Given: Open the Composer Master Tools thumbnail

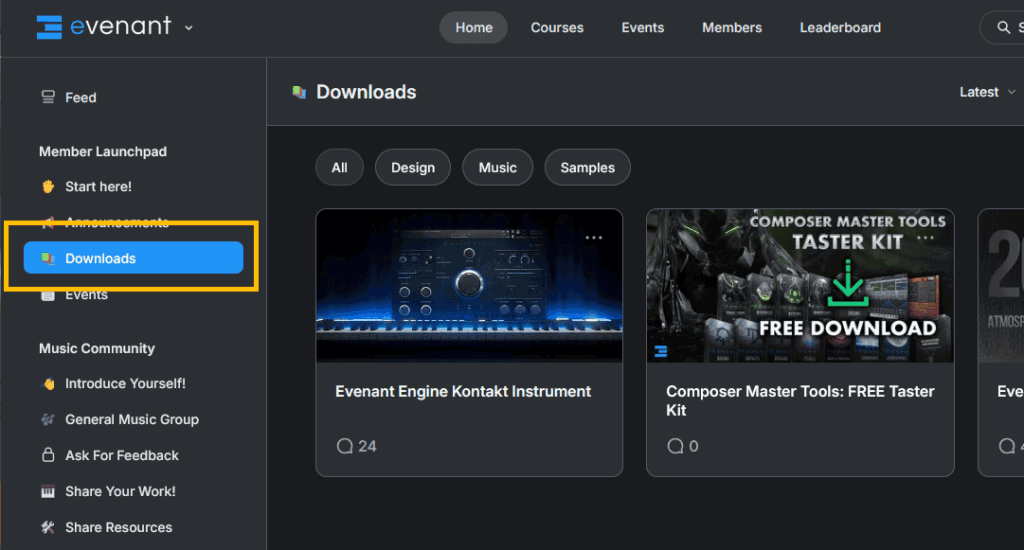Looking at the screenshot, I should click(x=800, y=286).
